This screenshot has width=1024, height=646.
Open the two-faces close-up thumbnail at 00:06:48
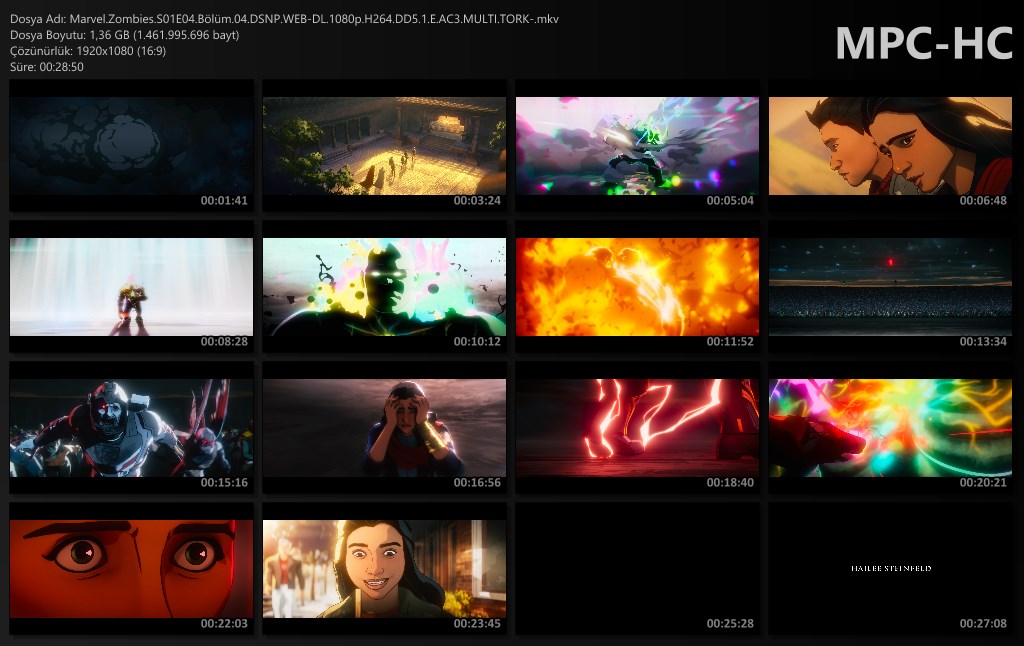pyautogui.click(x=890, y=145)
